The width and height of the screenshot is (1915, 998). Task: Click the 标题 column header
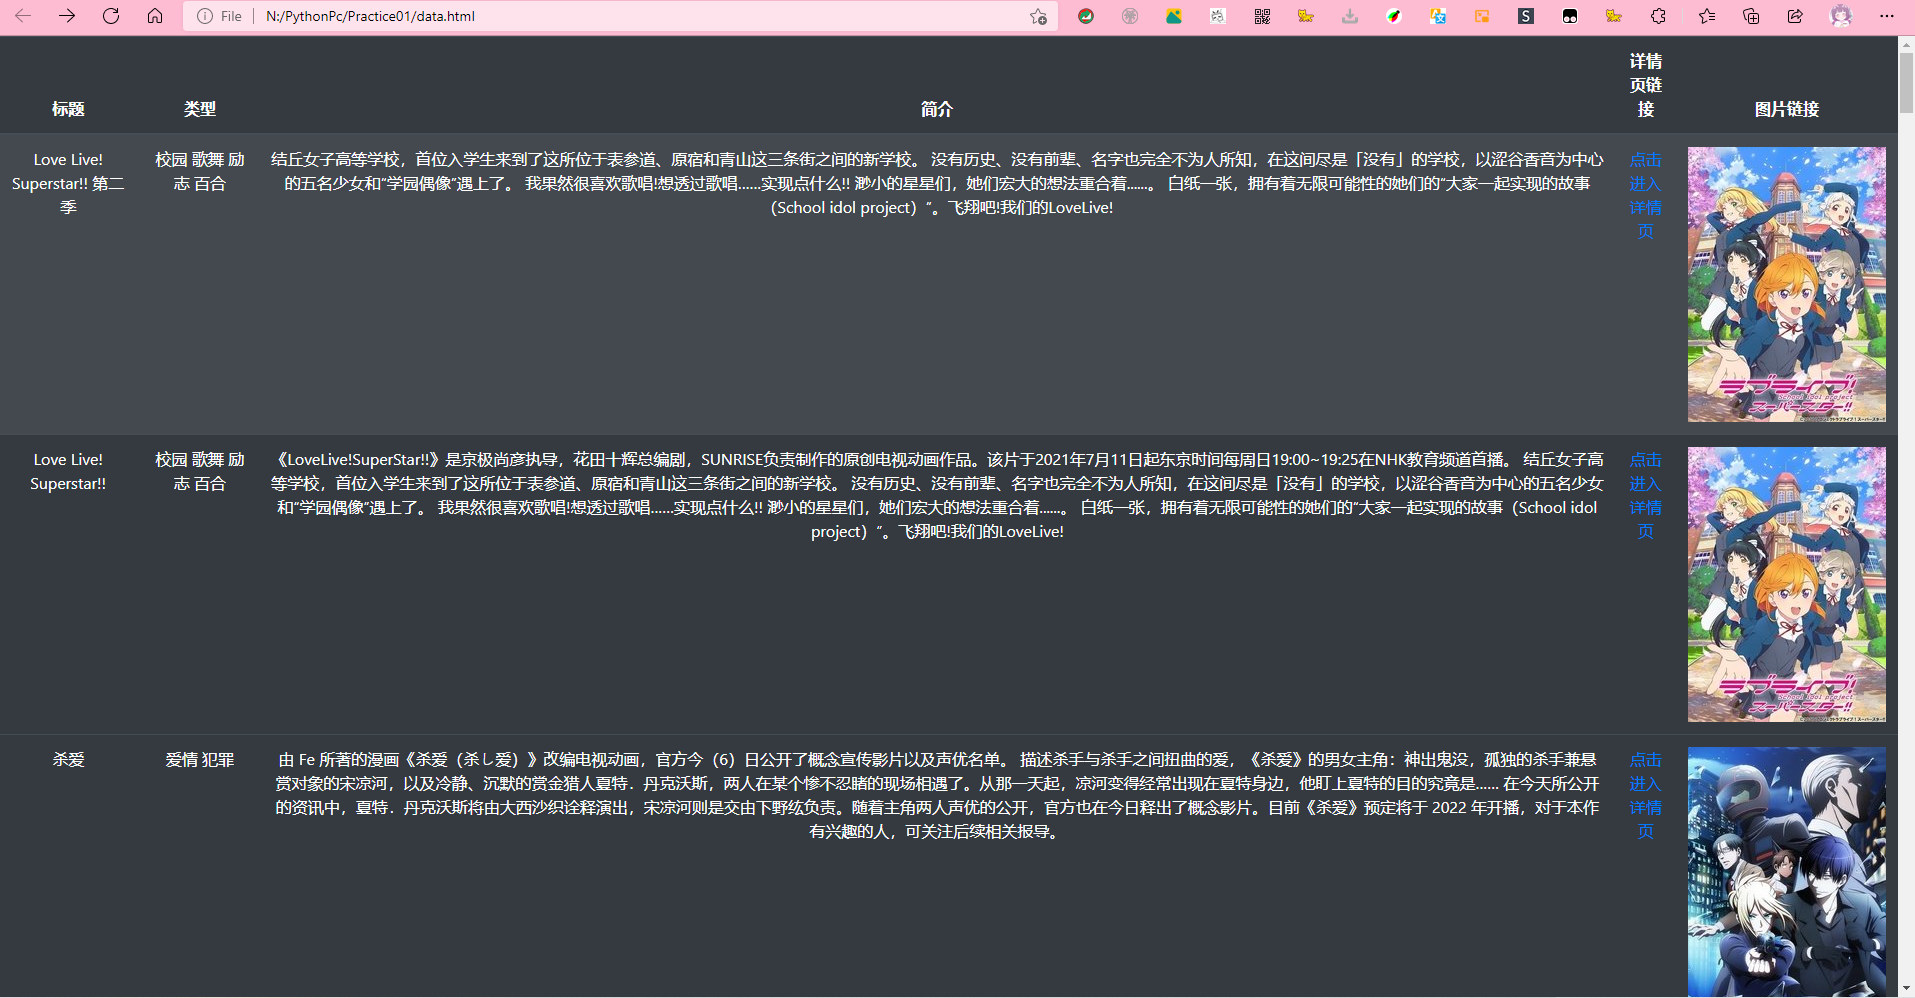(x=68, y=109)
